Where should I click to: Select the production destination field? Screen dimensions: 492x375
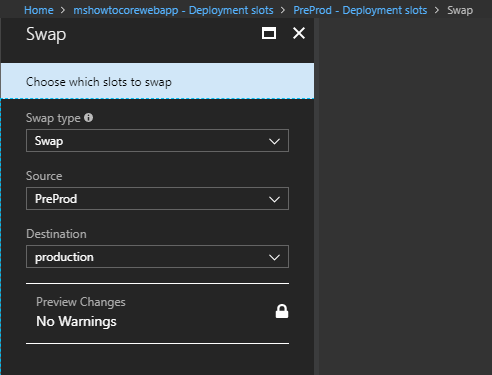(x=157, y=257)
